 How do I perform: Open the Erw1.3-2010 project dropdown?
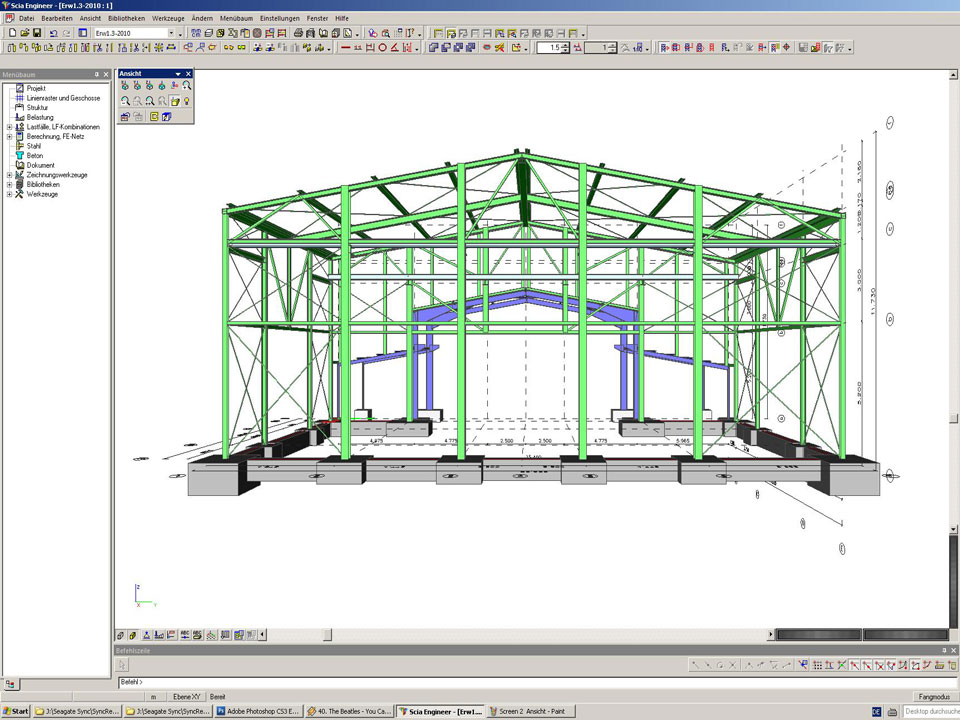point(171,33)
